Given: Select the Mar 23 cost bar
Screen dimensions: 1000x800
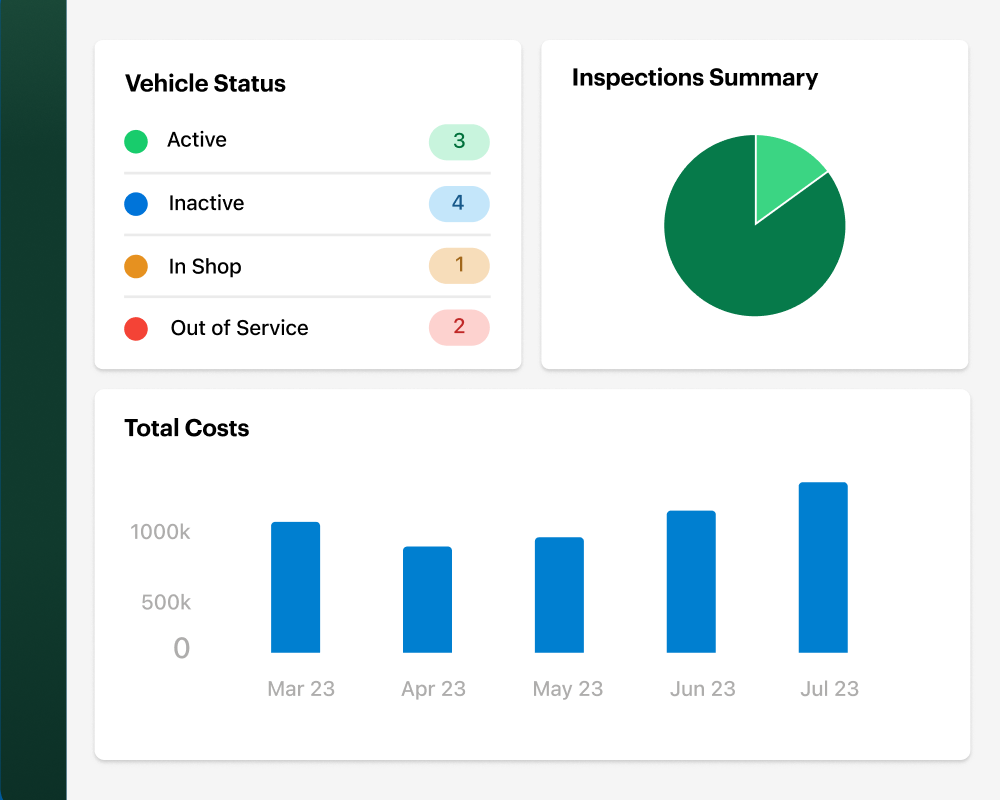Looking at the screenshot, I should click(x=296, y=588).
